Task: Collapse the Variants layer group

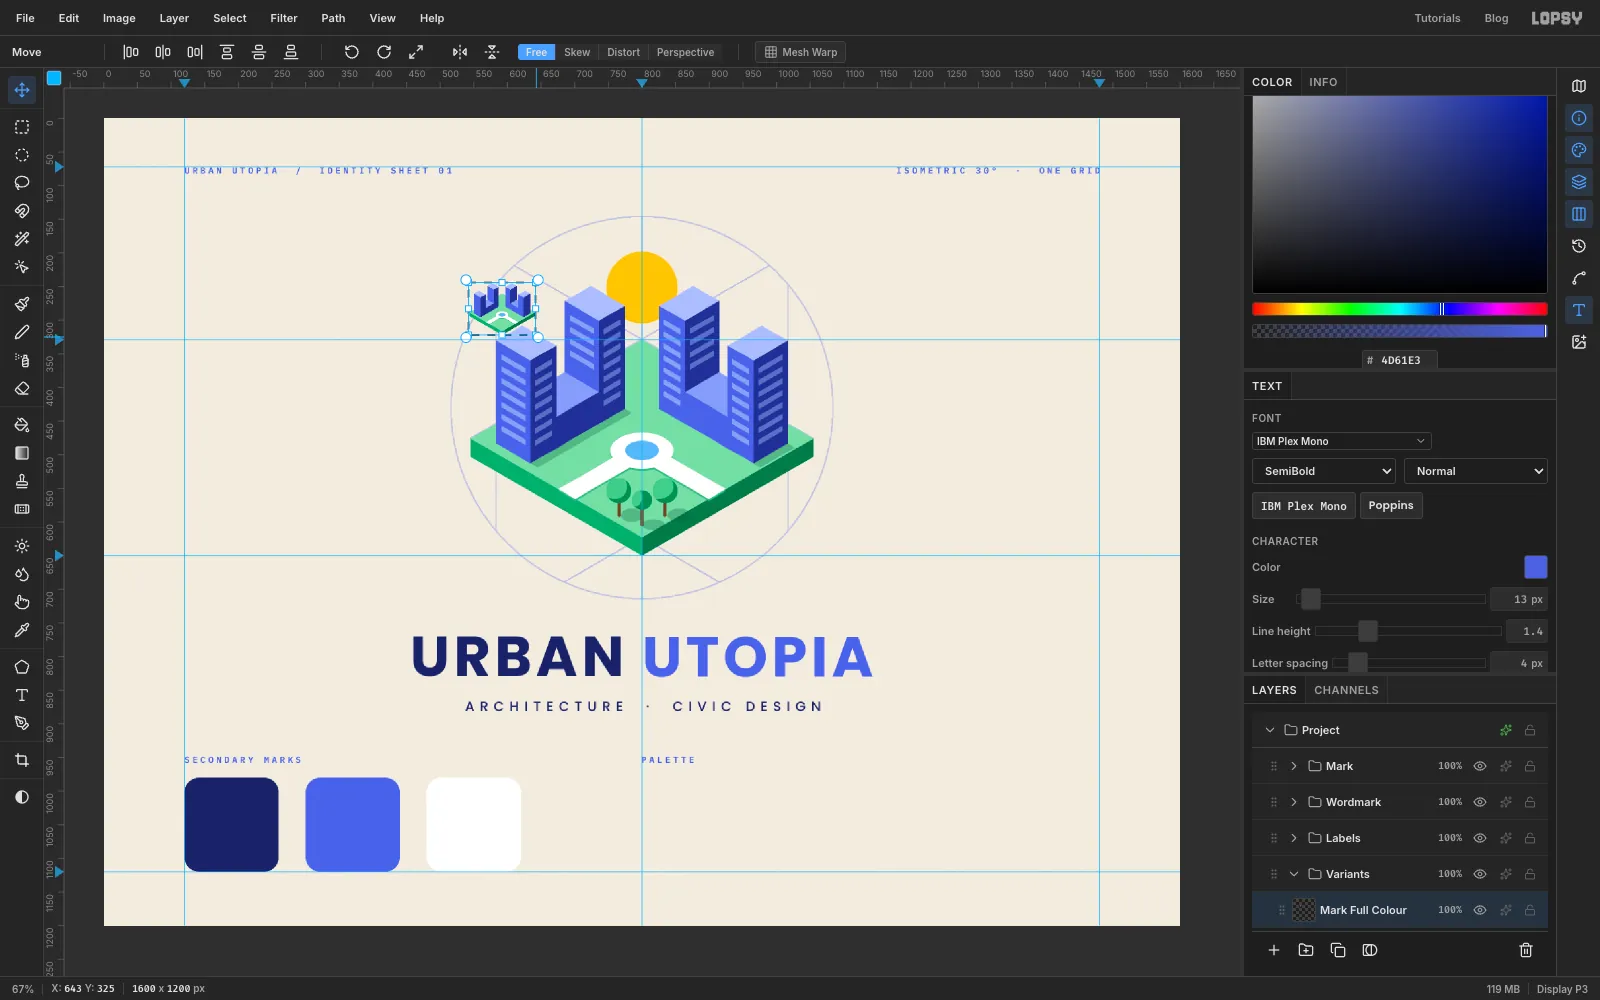Action: coord(1294,874)
